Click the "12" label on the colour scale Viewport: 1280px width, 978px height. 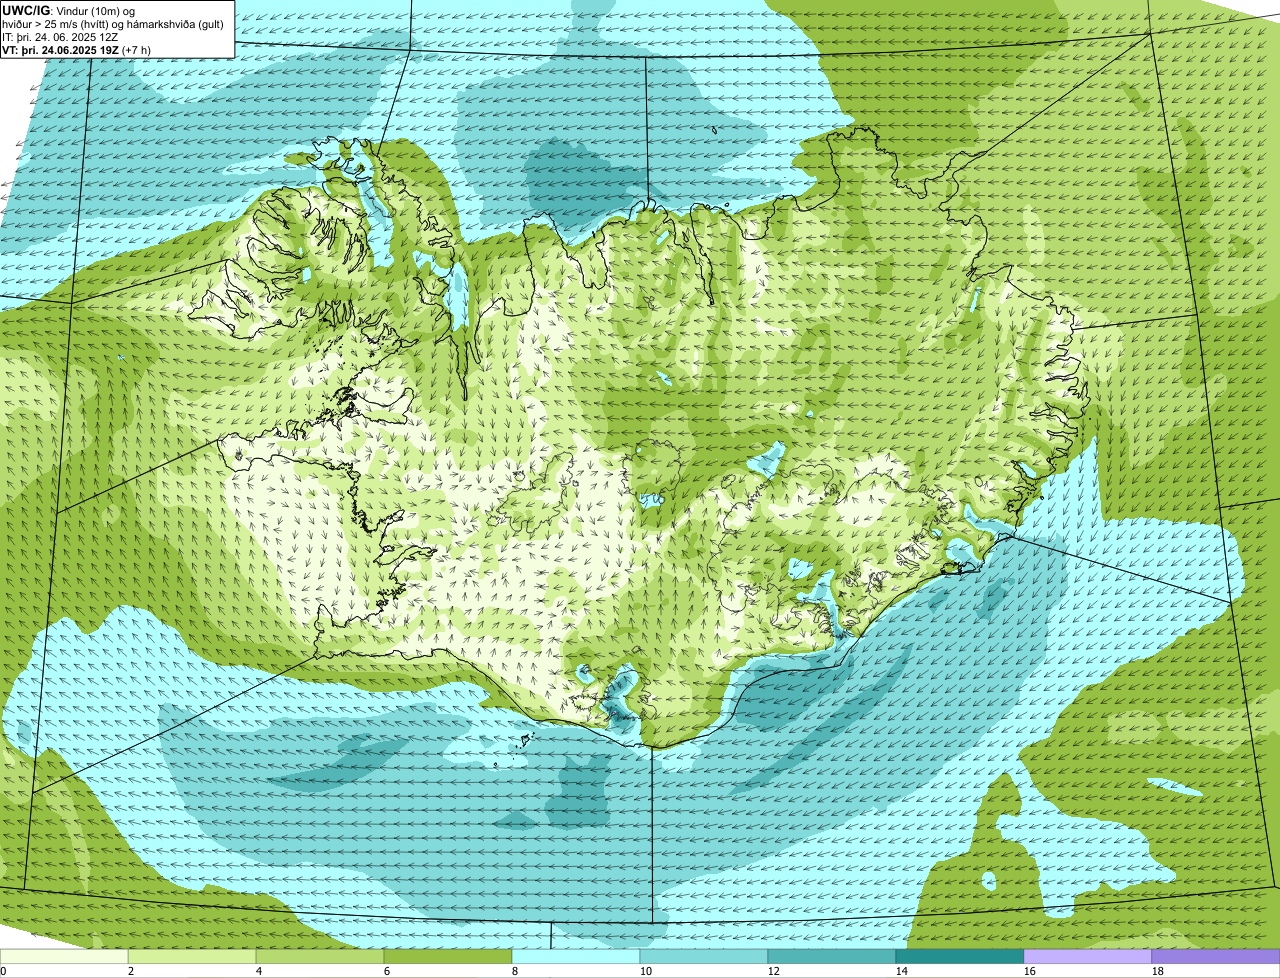tap(774, 971)
